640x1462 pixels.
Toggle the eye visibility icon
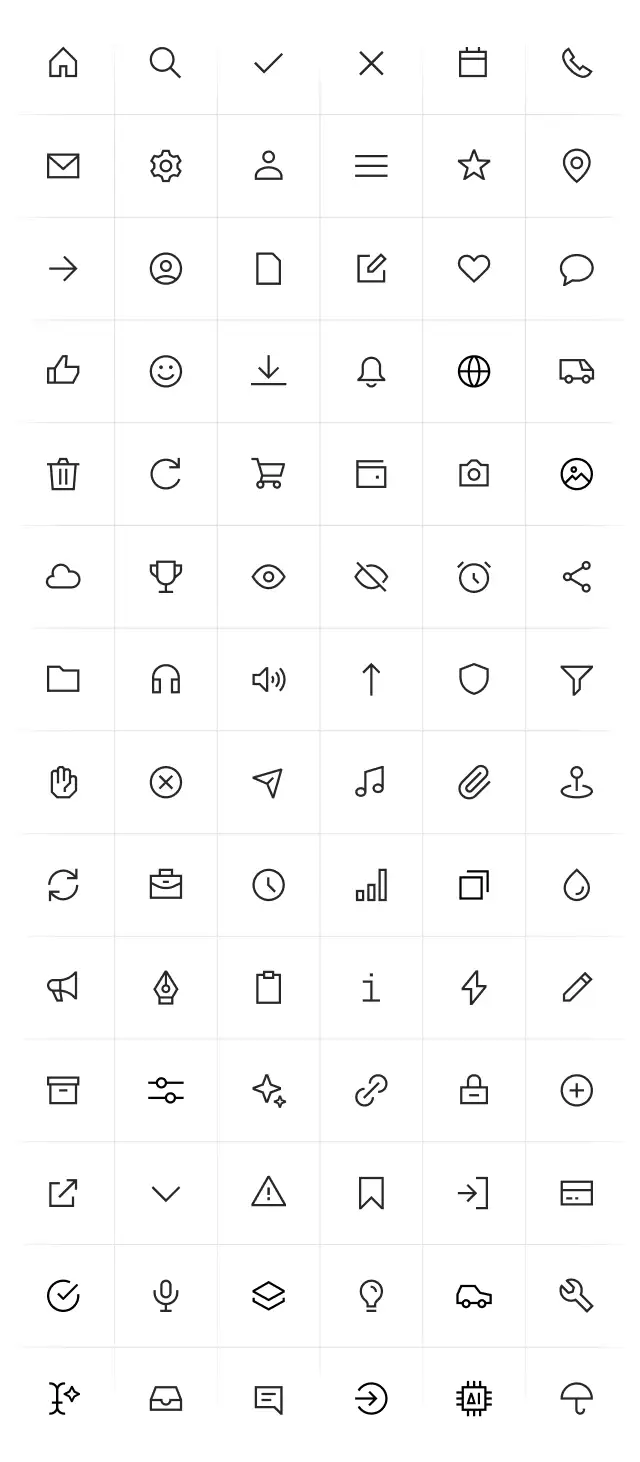click(x=269, y=577)
